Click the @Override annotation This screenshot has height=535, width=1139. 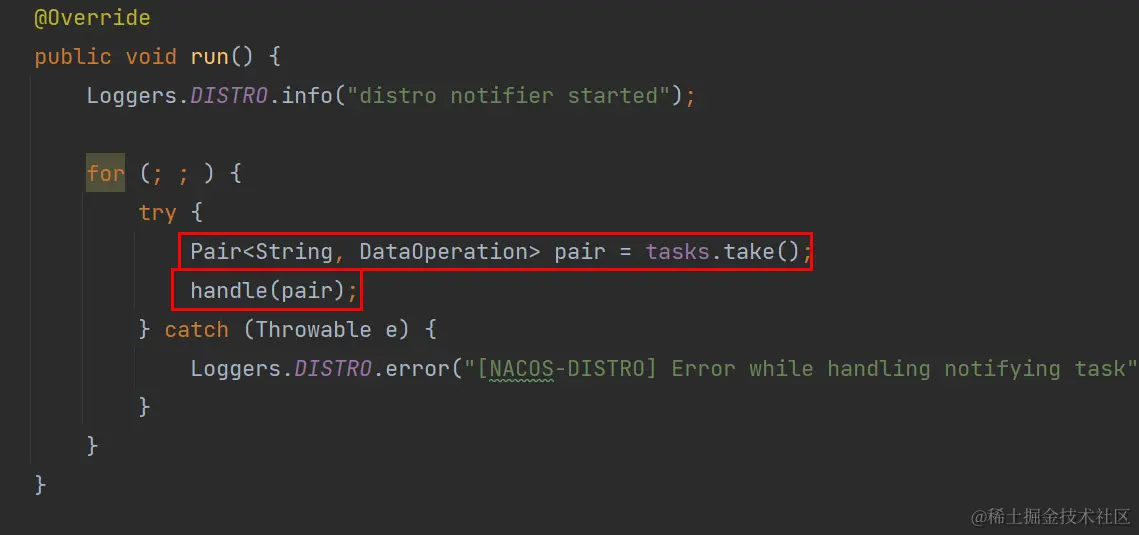92,18
